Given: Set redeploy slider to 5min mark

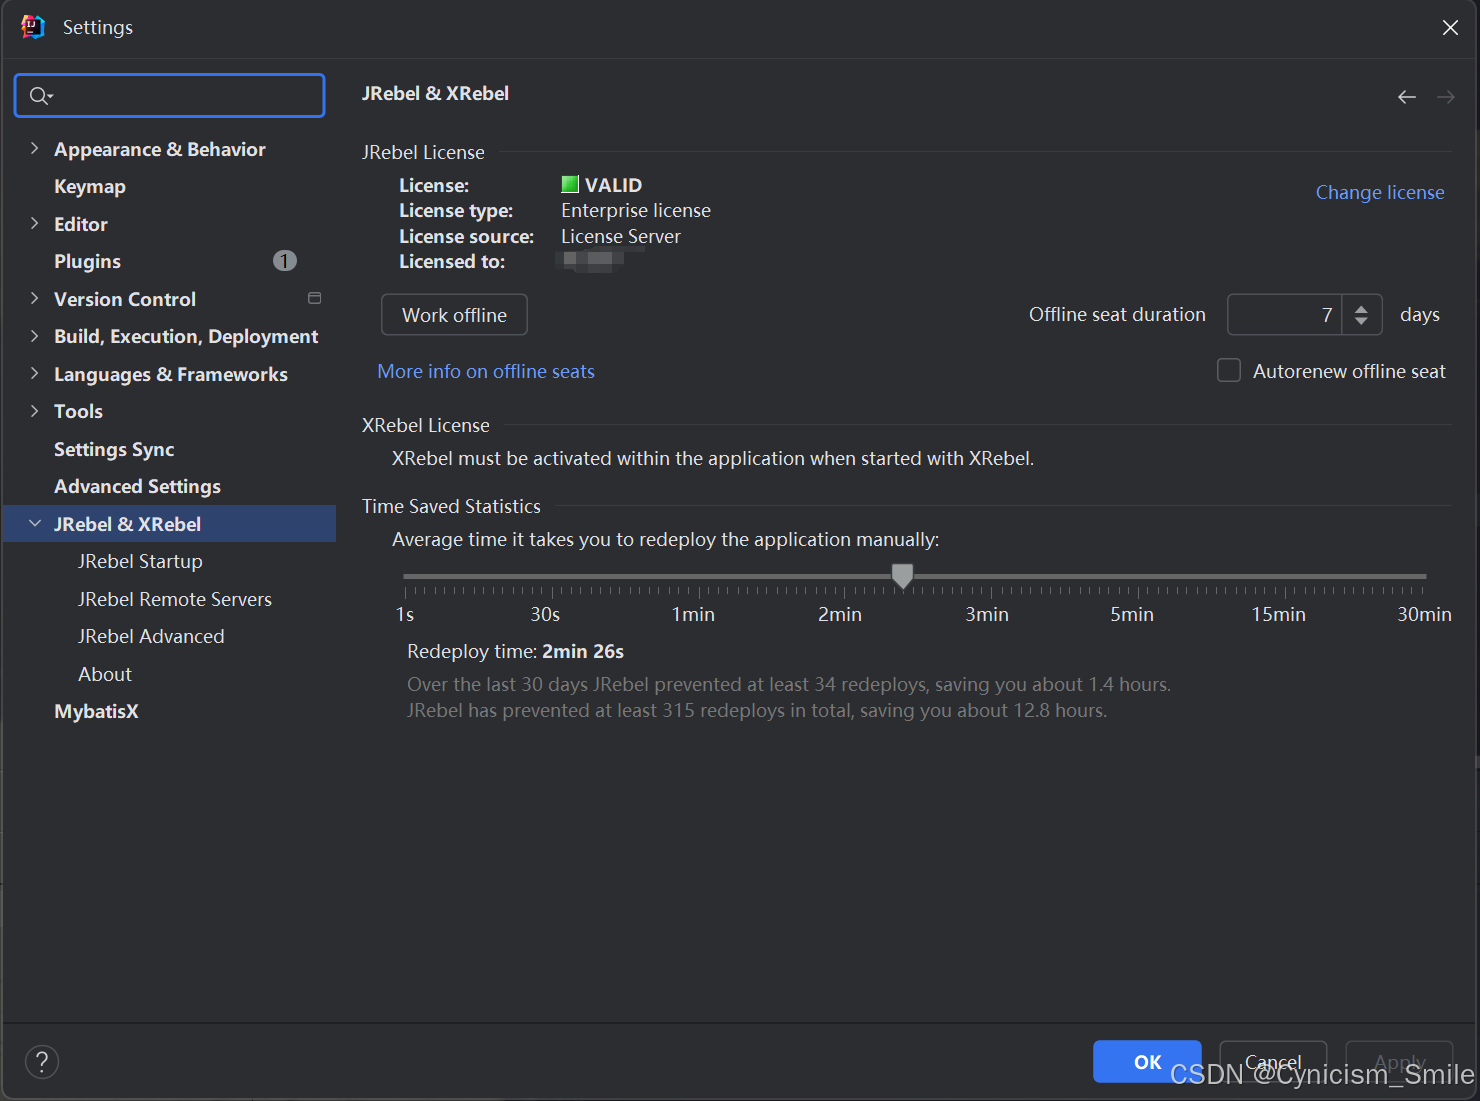Looking at the screenshot, I should (x=1138, y=577).
